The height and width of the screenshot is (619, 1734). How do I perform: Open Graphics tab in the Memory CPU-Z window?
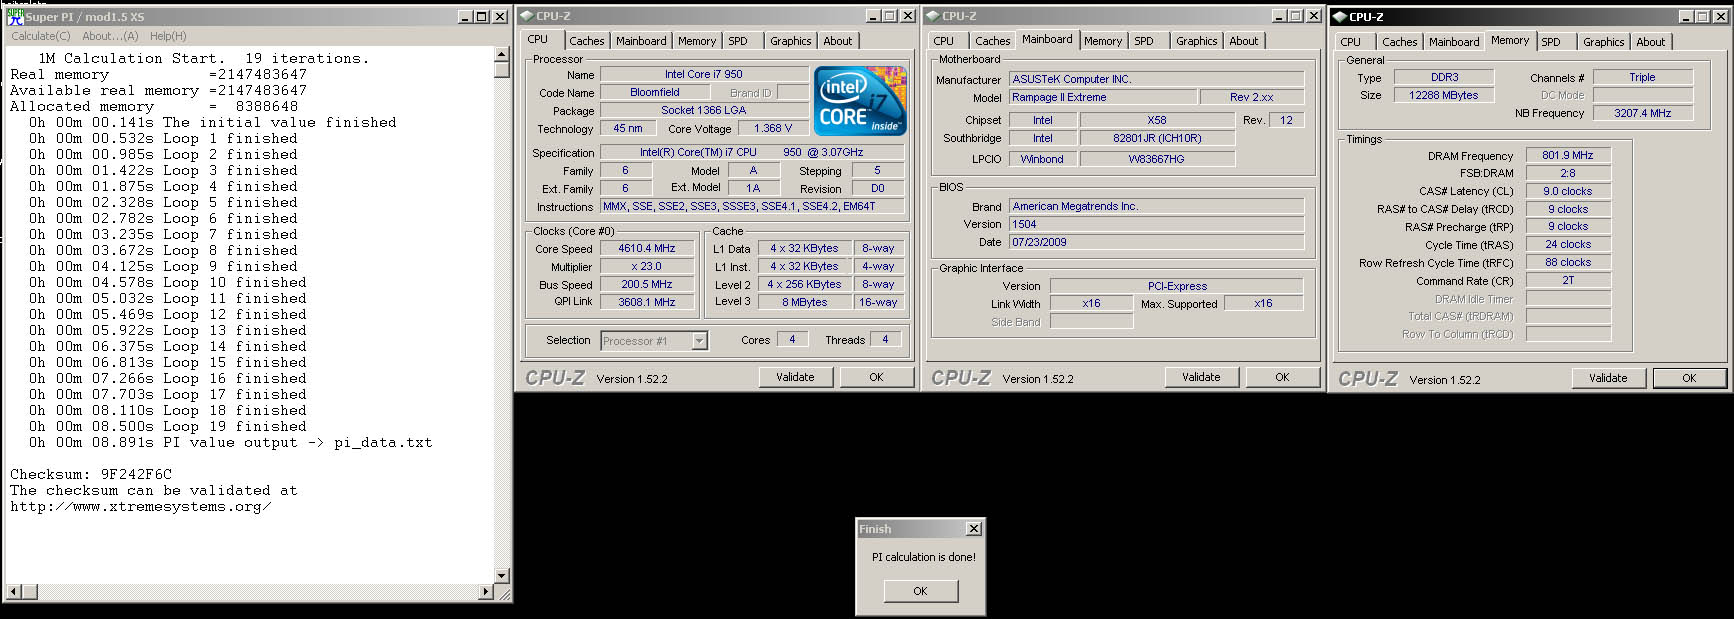(x=1604, y=42)
